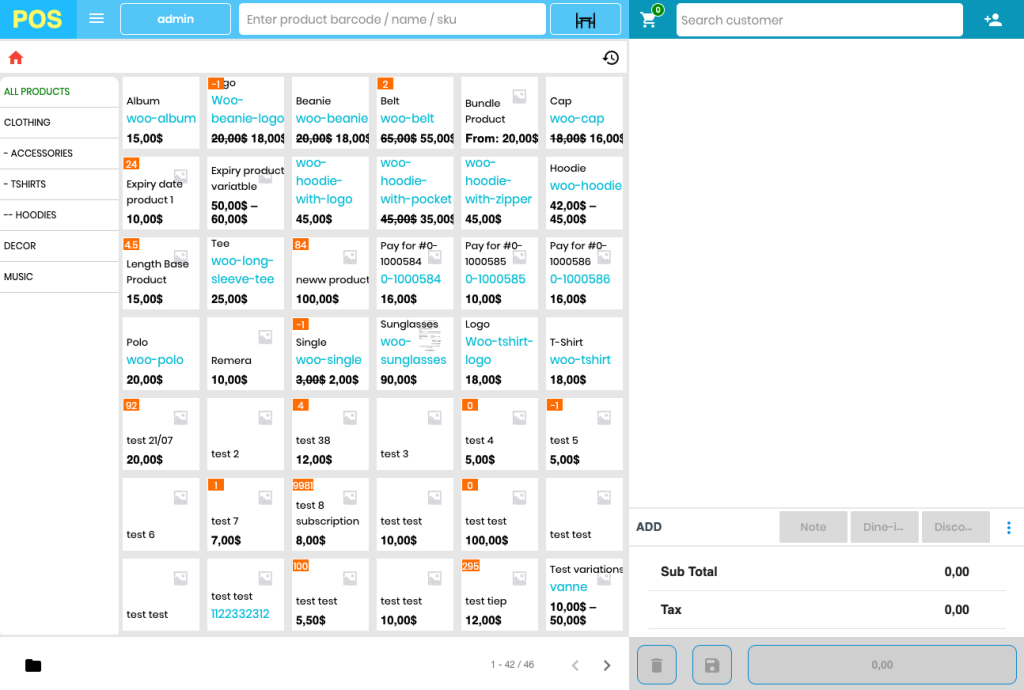Image resolution: width=1024 pixels, height=690 pixels.
Task: Click the add customer icon
Action: pyautogui.click(x=992, y=20)
